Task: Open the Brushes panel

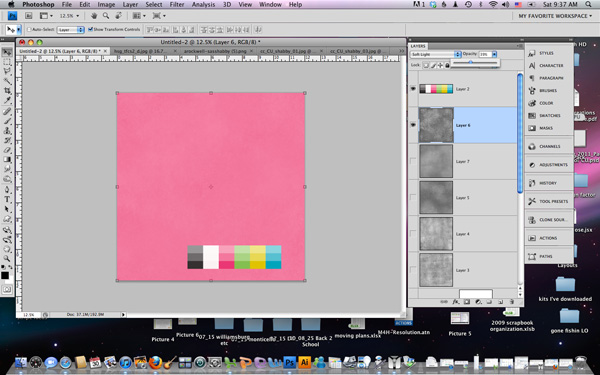Action: click(x=548, y=91)
